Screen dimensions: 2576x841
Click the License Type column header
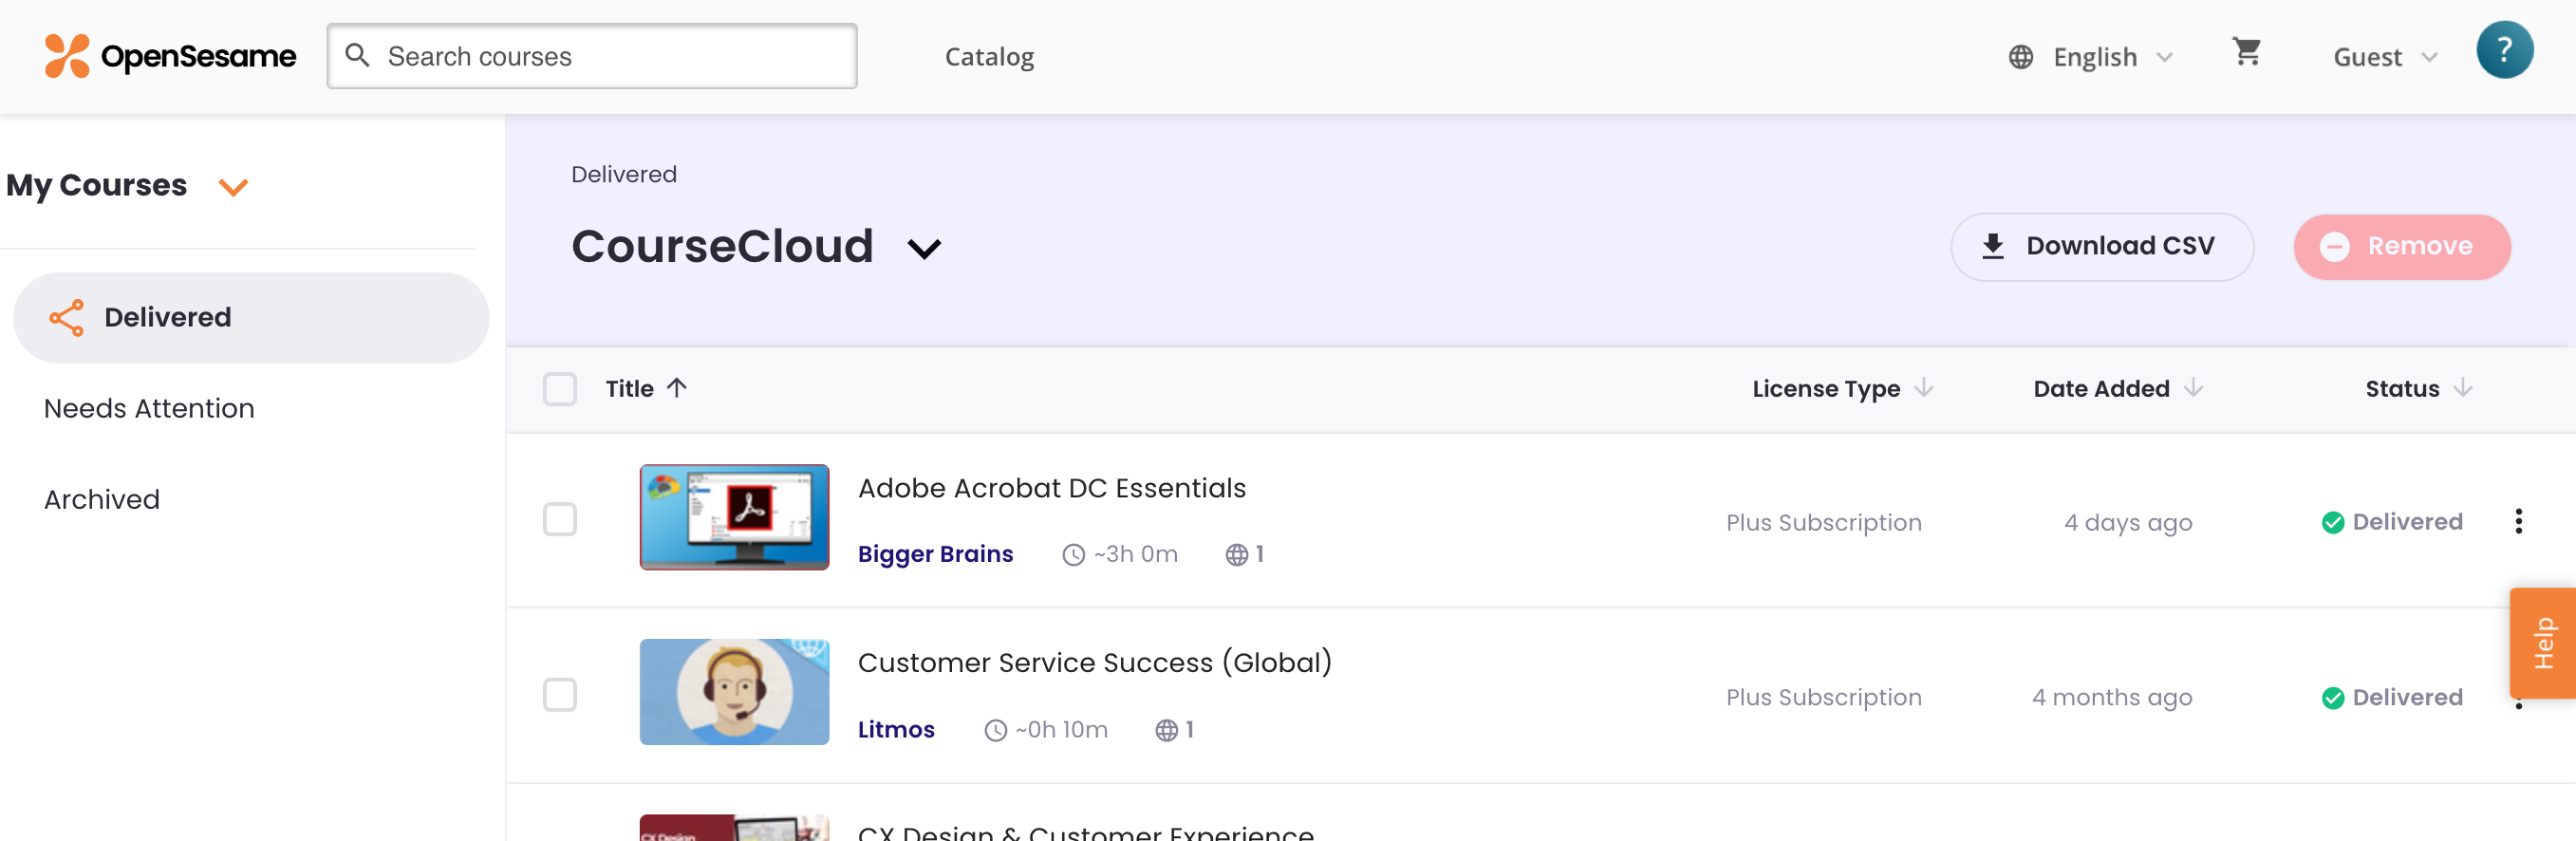click(1826, 389)
